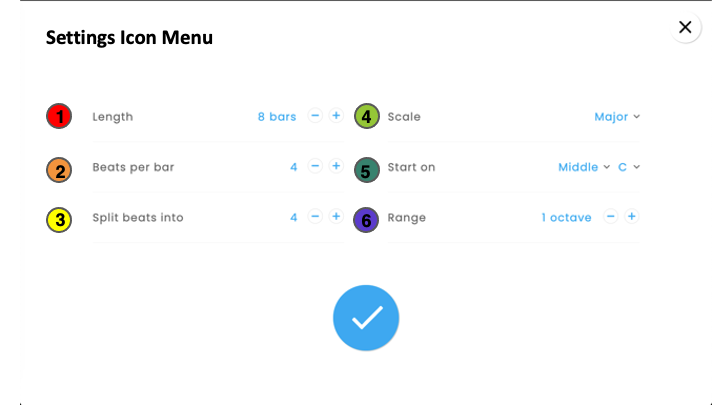
Task: Click the yellow number 3 marker
Action: point(60,220)
